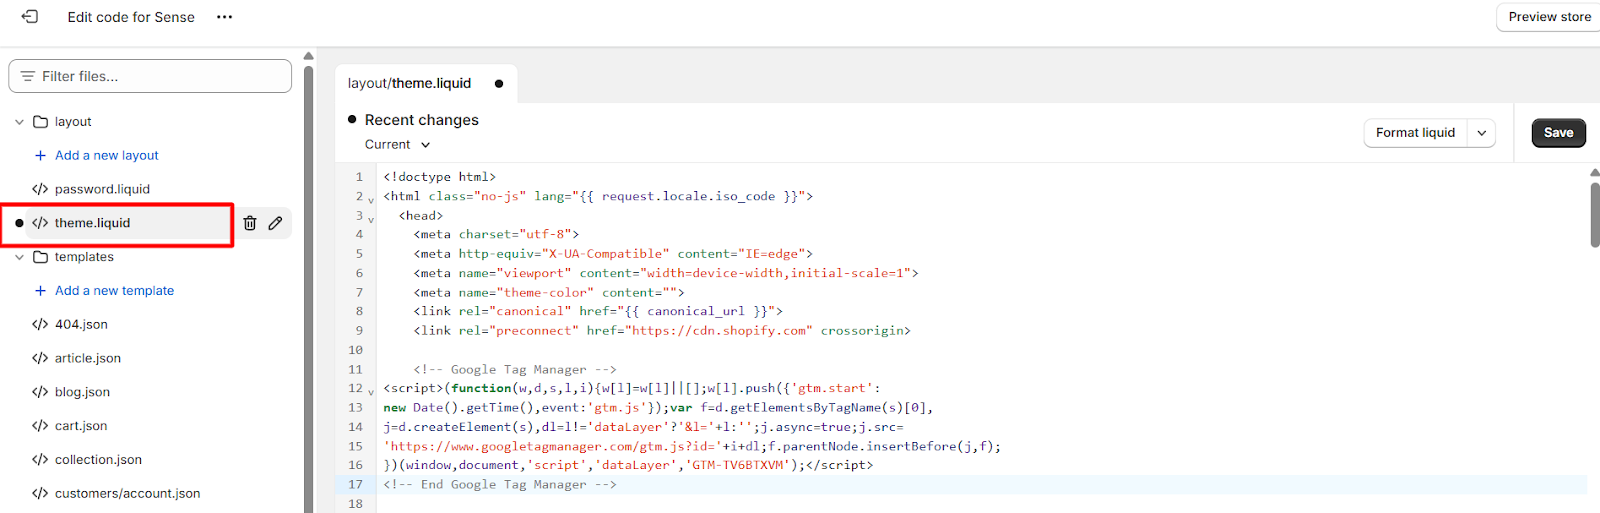The width and height of the screenshot is (1600, 513).
Task: Click the templates folder icon
Action: pos(41,257)
